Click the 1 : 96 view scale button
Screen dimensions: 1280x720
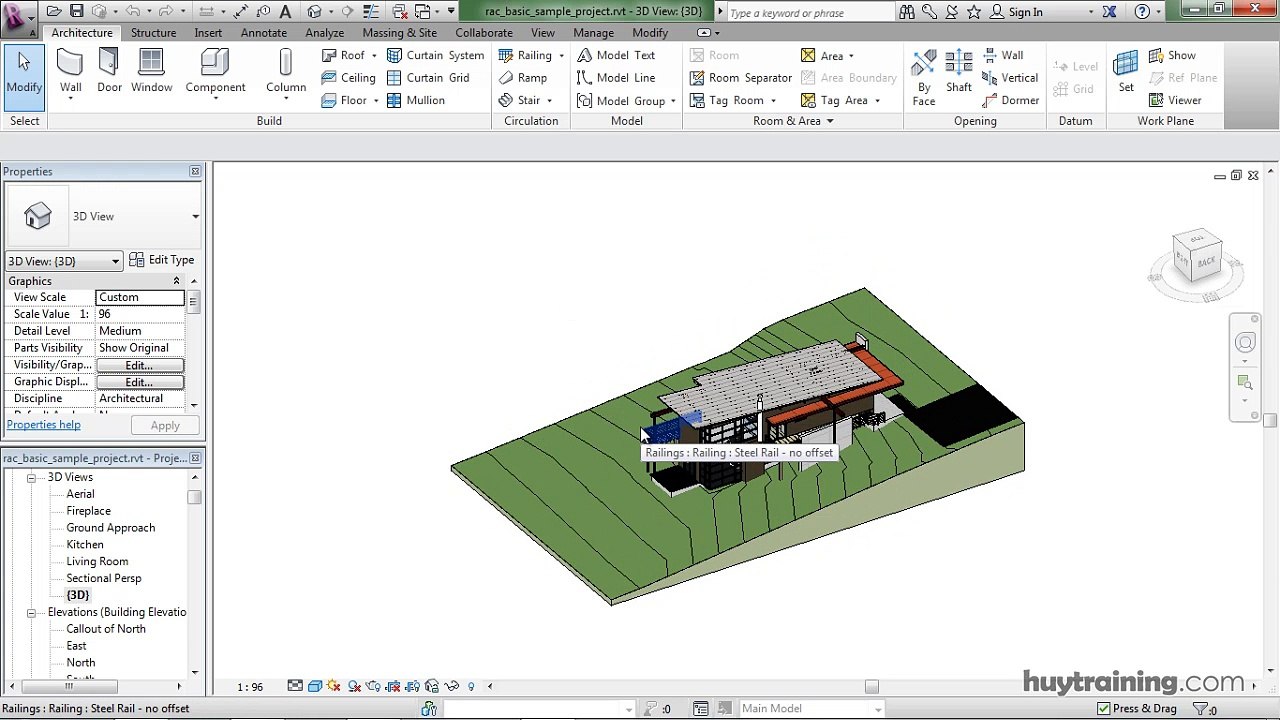pos(250,687)
